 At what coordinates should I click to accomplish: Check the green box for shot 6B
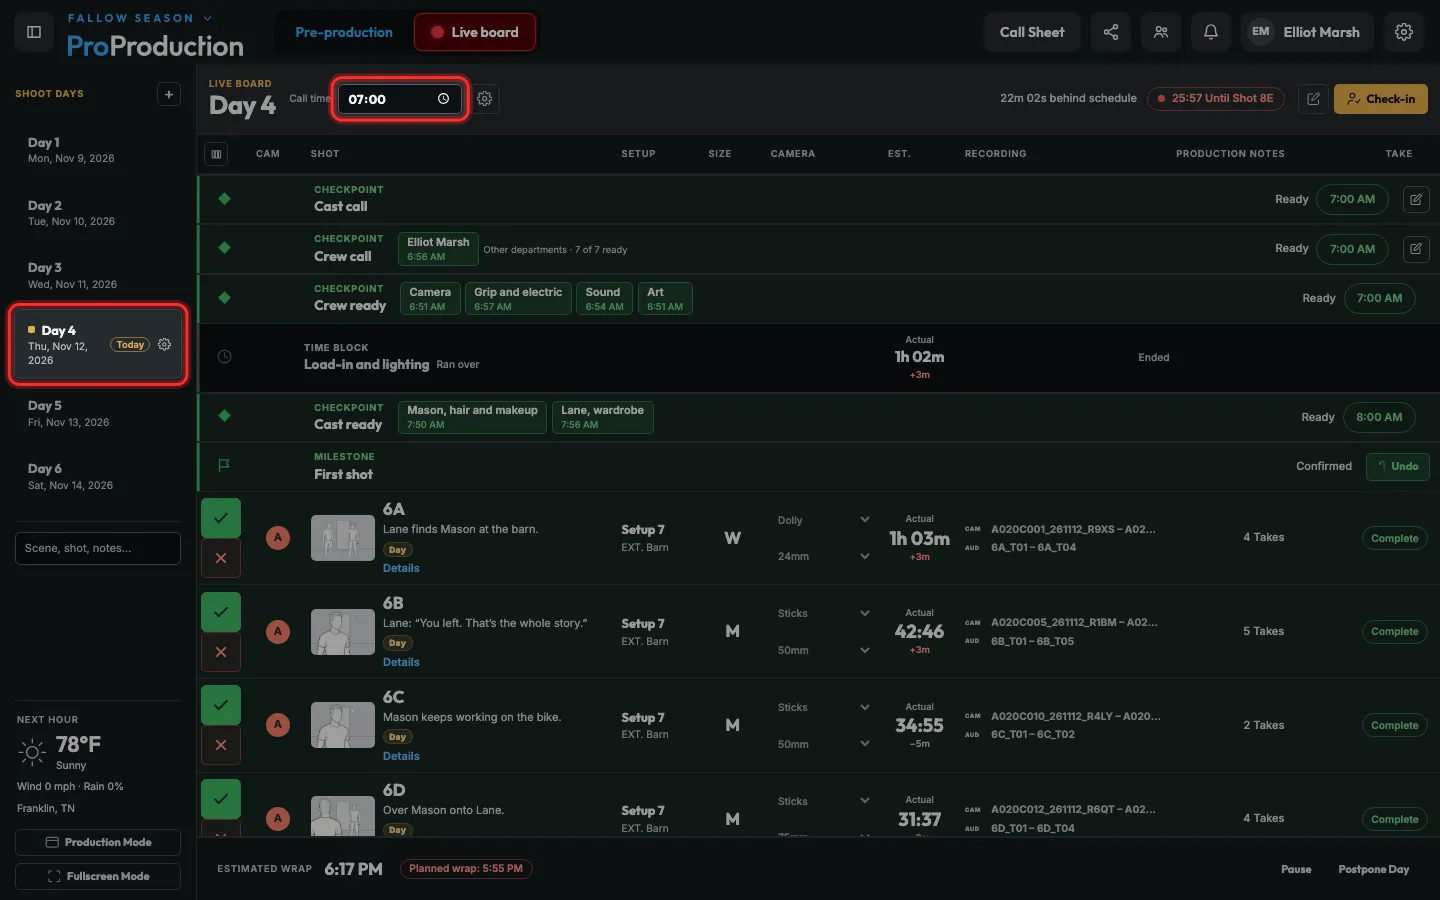click(221, 612)
